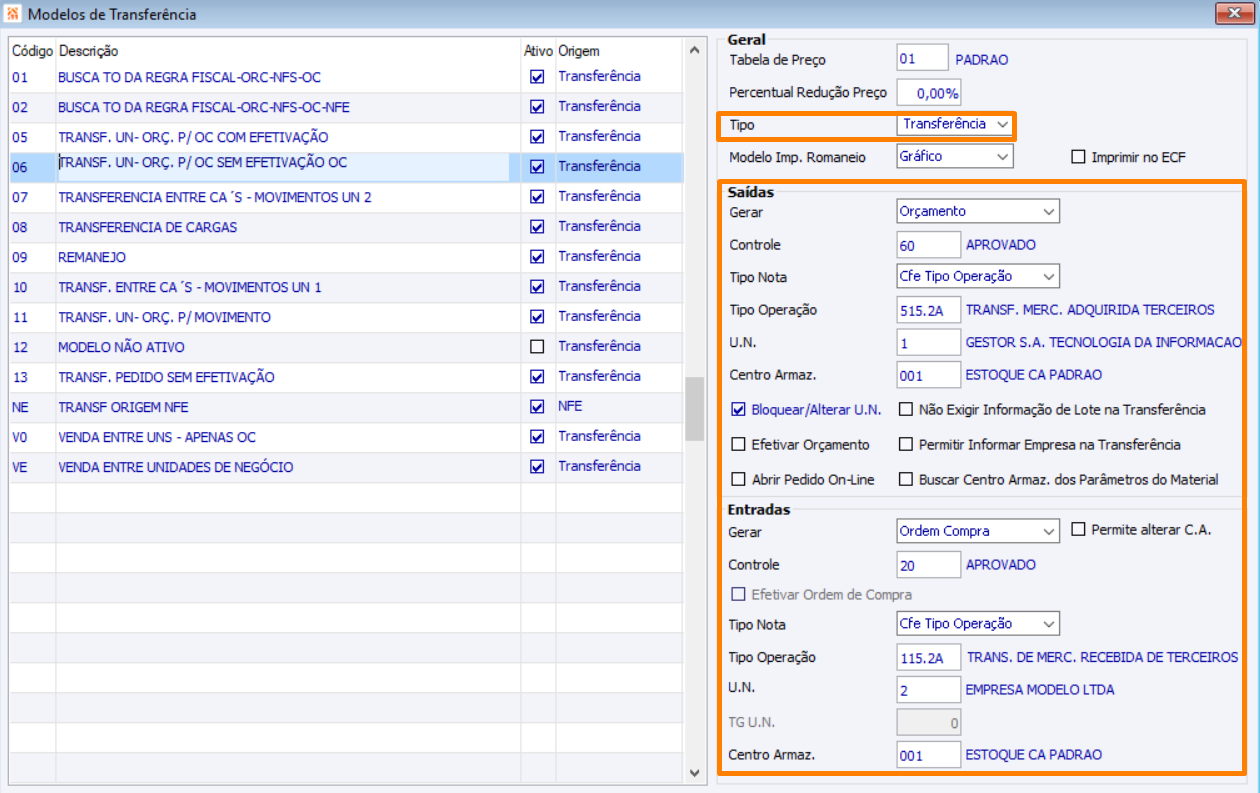Select row VENDA ENTRE UNS - APENAS OC
This screenshot has height=793, width=1260.
[x=346, y=437]
